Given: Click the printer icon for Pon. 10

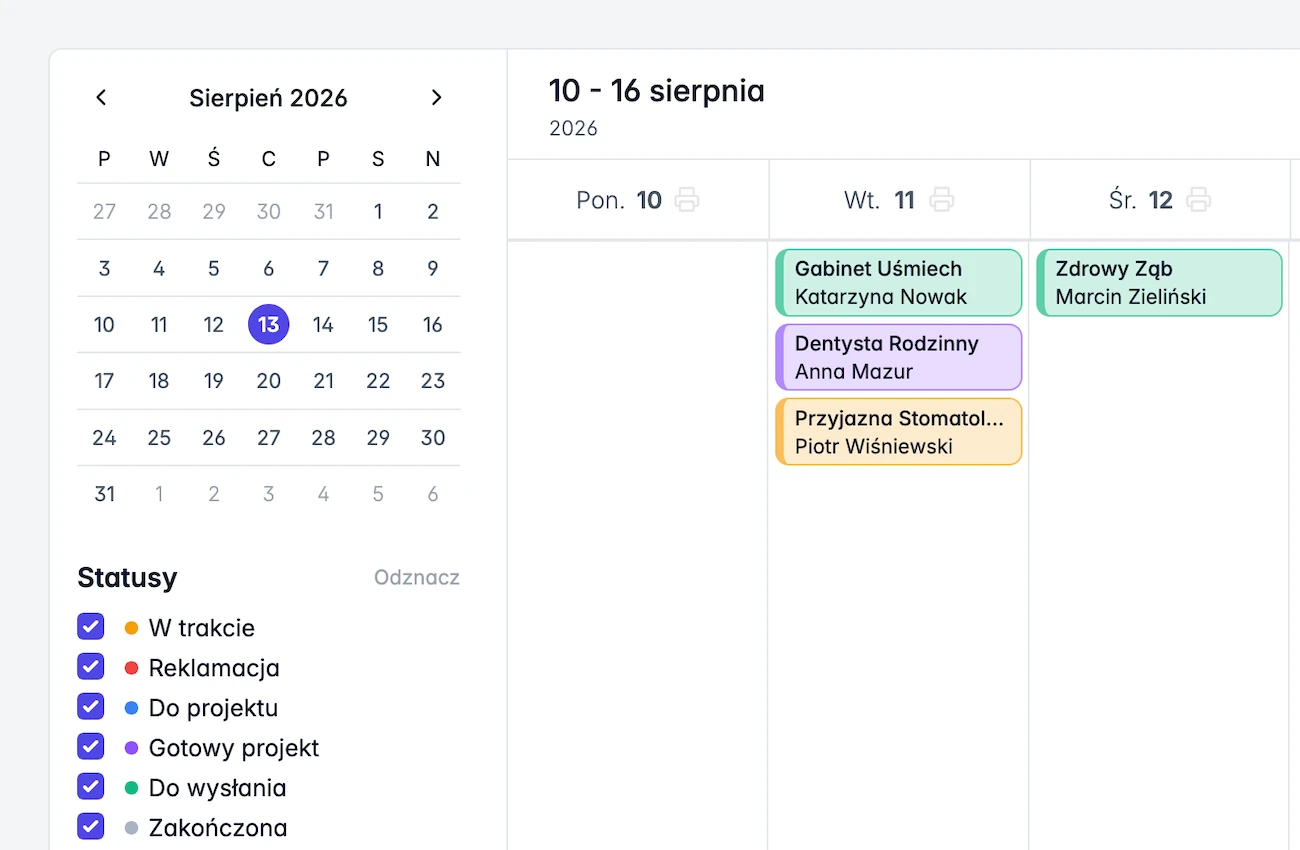Looking at the screenshot, I should (x=687, y=200).
